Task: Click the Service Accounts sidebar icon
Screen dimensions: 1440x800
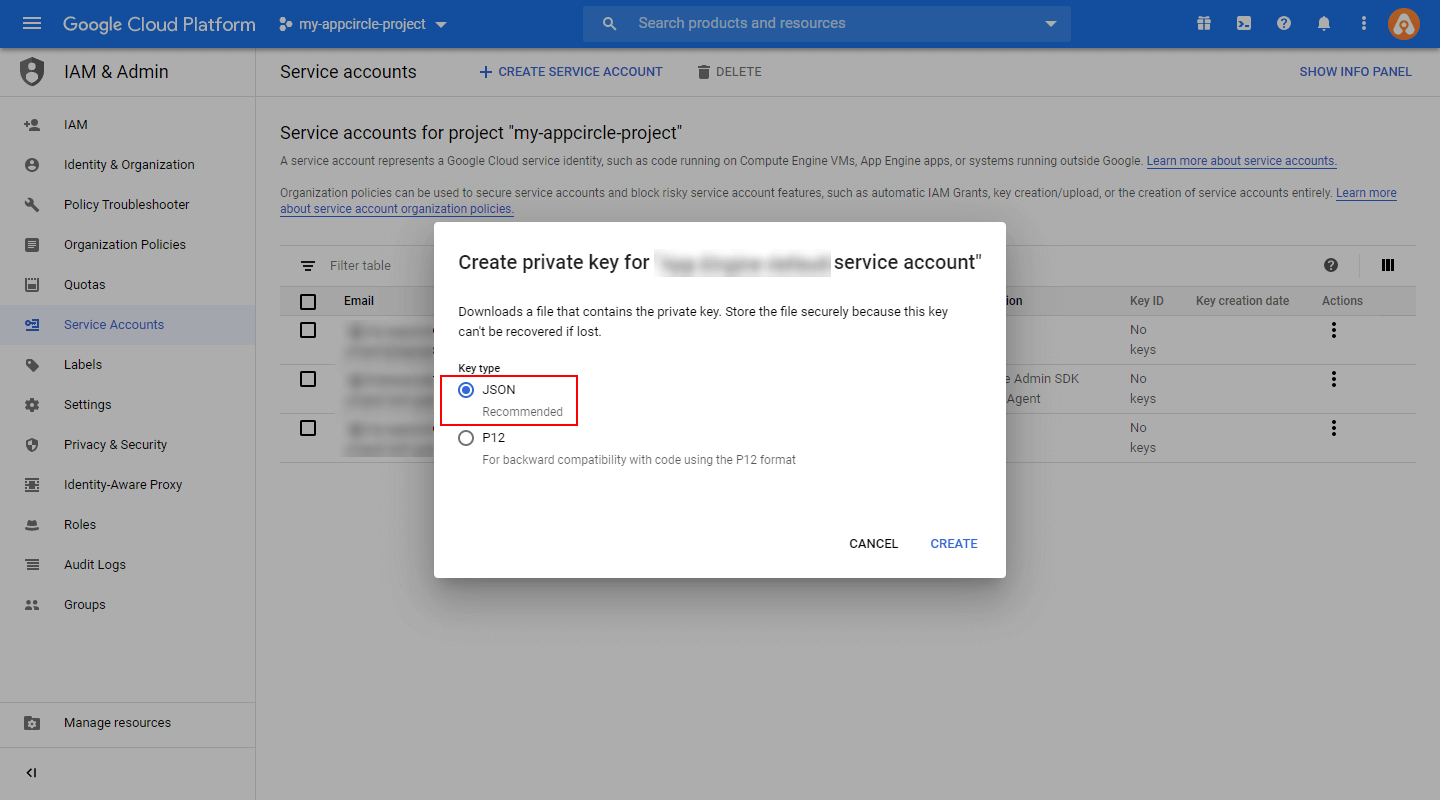Action: pos(32,325)
